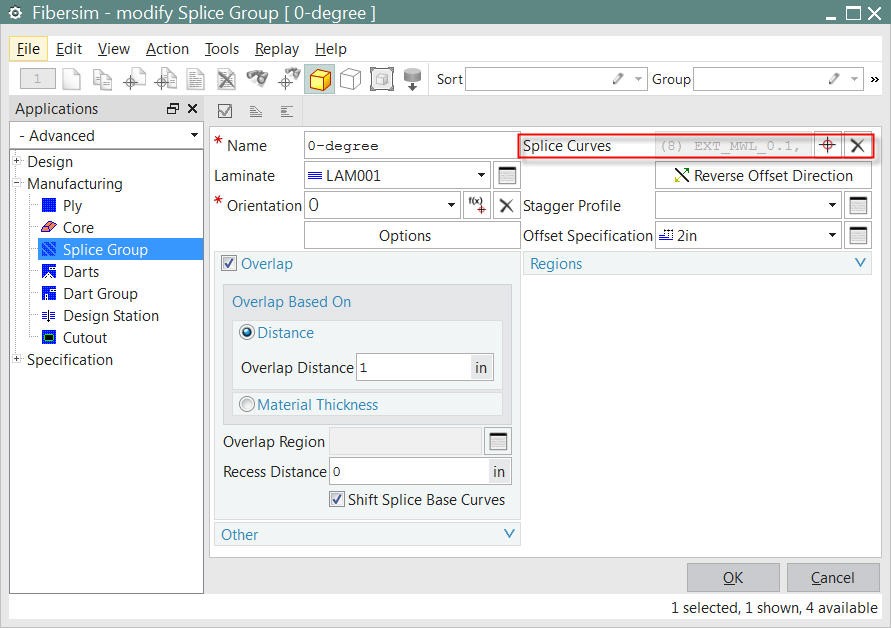This screenshot has height=628, width=891.
Task: Collapse the Regions section
Action: tap(859, 263)
